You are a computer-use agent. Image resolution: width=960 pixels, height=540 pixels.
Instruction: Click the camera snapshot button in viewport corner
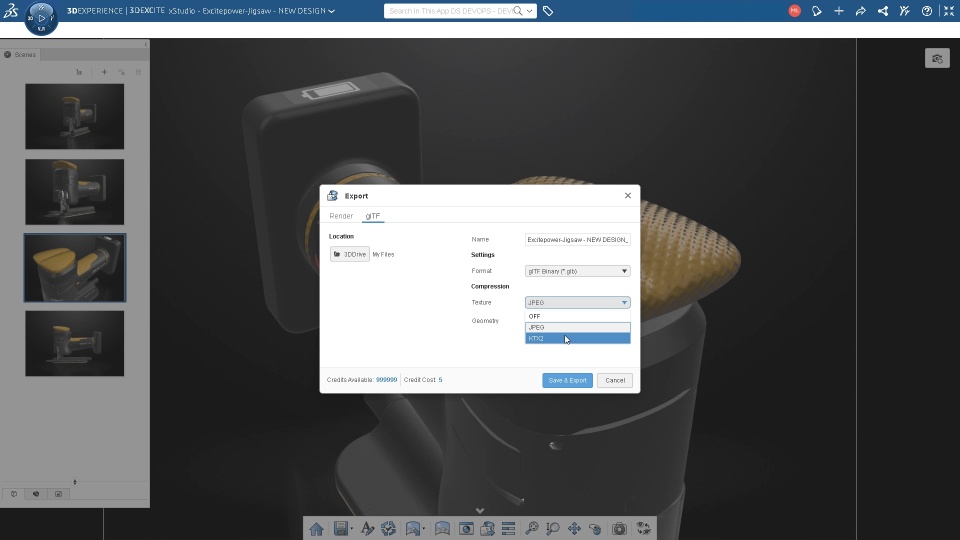pyautogui.click(x=937, y=59)
